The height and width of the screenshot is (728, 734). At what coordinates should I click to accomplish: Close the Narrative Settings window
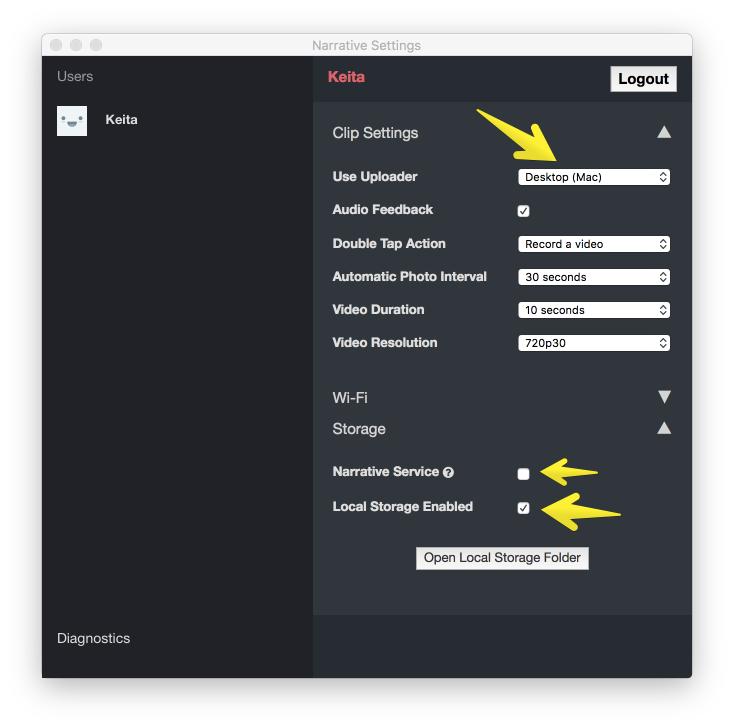56,45
